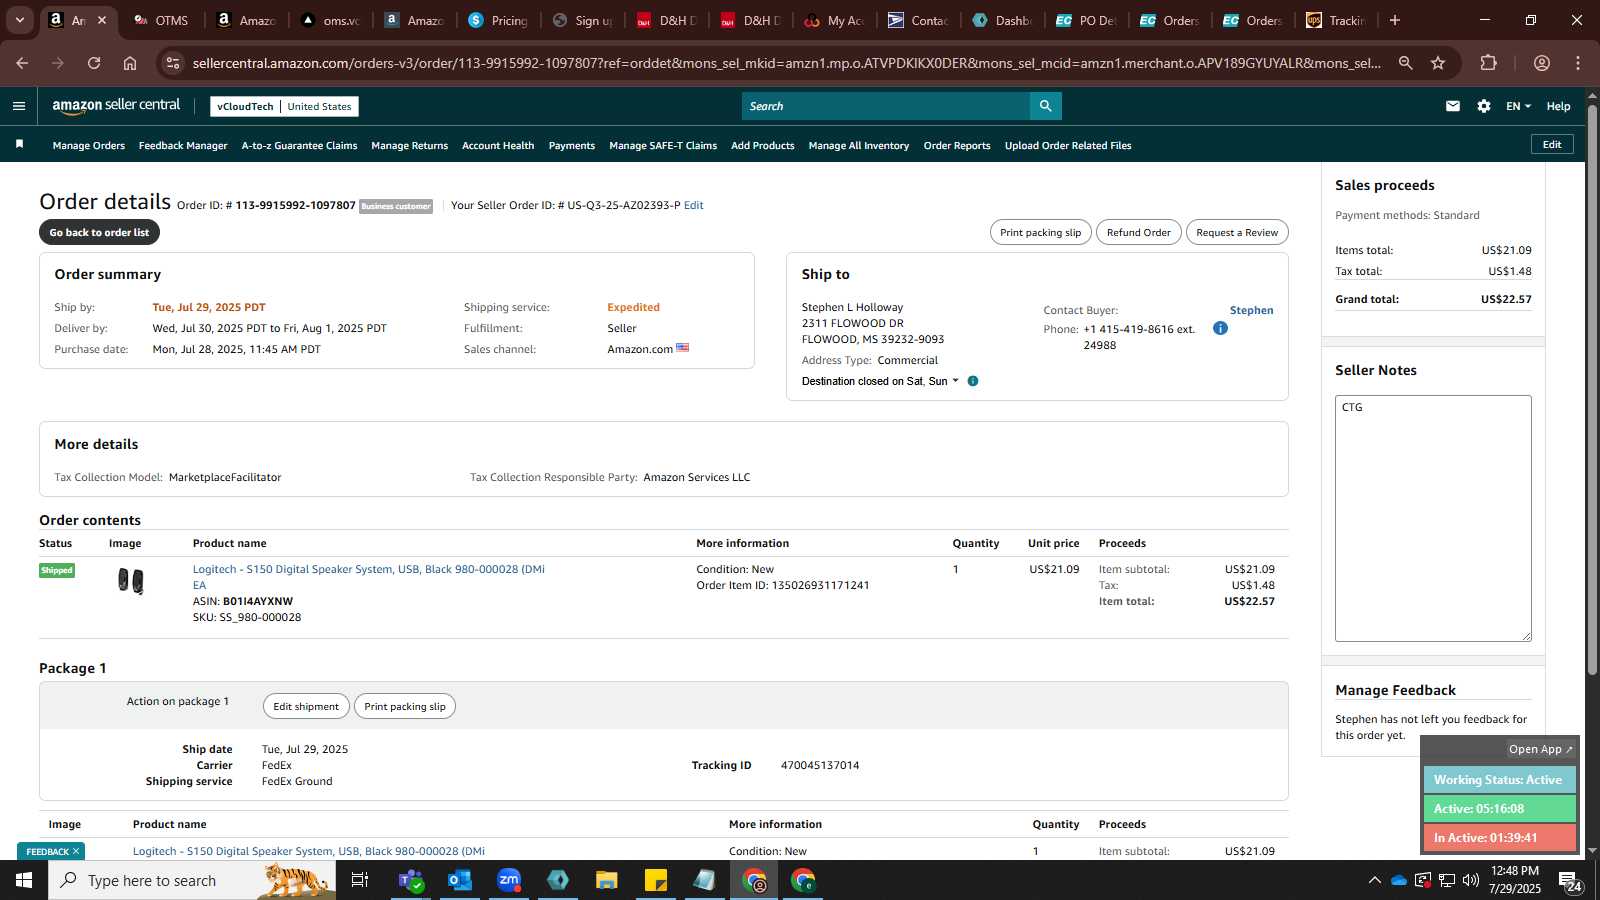Click Request a Review button
Screen dimensions: 1600x900
(1237, 232)
